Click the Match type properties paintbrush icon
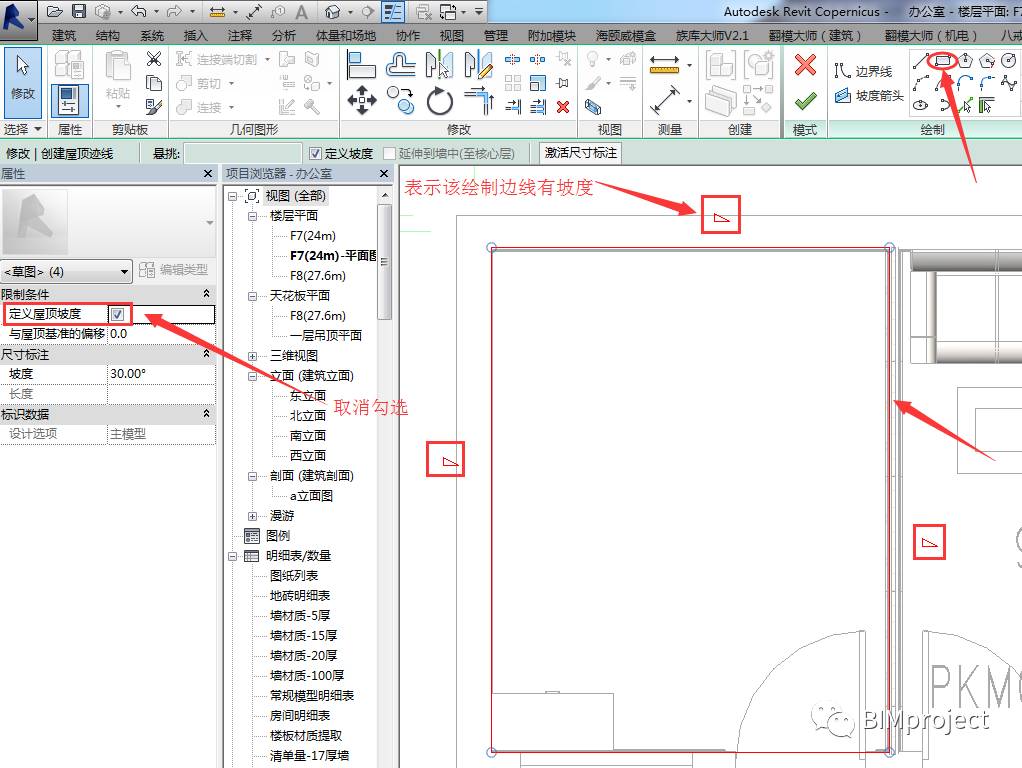The height and width of the screenshot is (768, 1022). coord(154,106)
